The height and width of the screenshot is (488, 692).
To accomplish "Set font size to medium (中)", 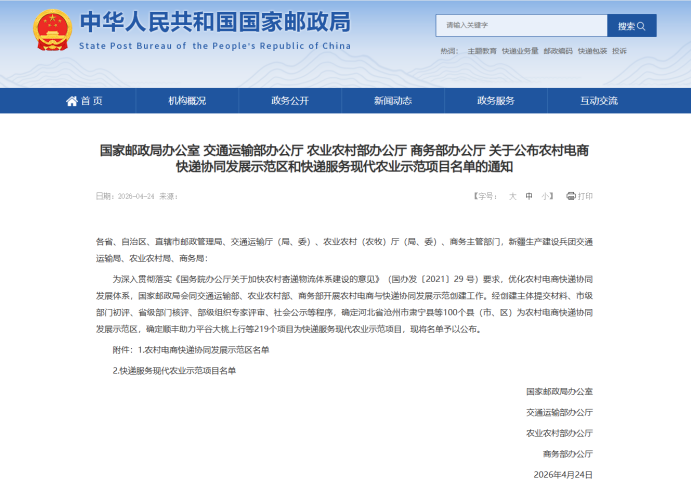I will (530, 196).
